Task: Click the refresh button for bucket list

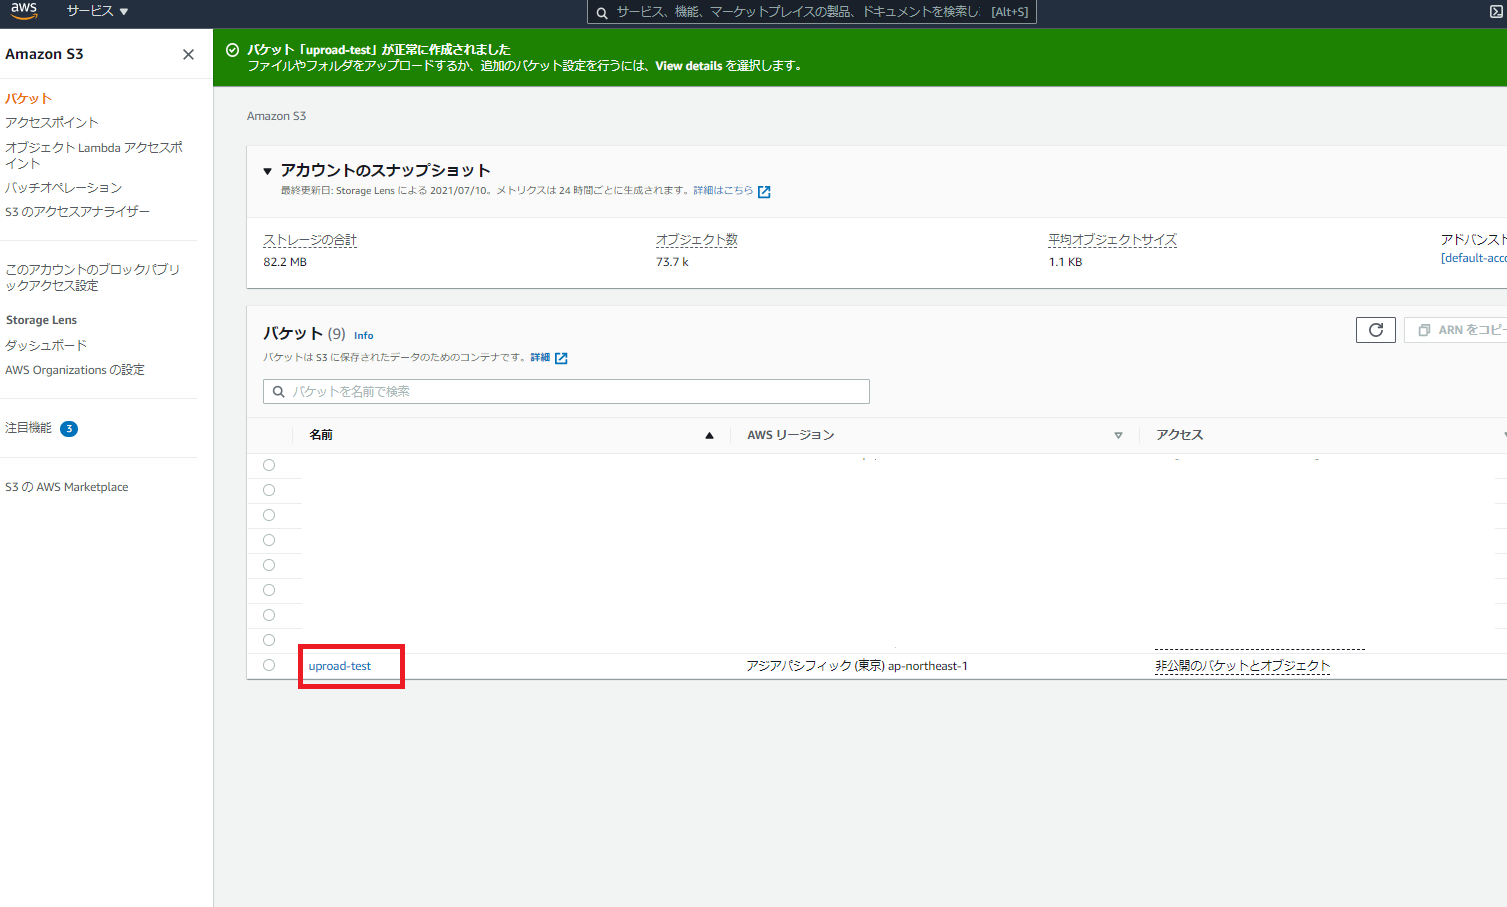Action: [1376, 330]
